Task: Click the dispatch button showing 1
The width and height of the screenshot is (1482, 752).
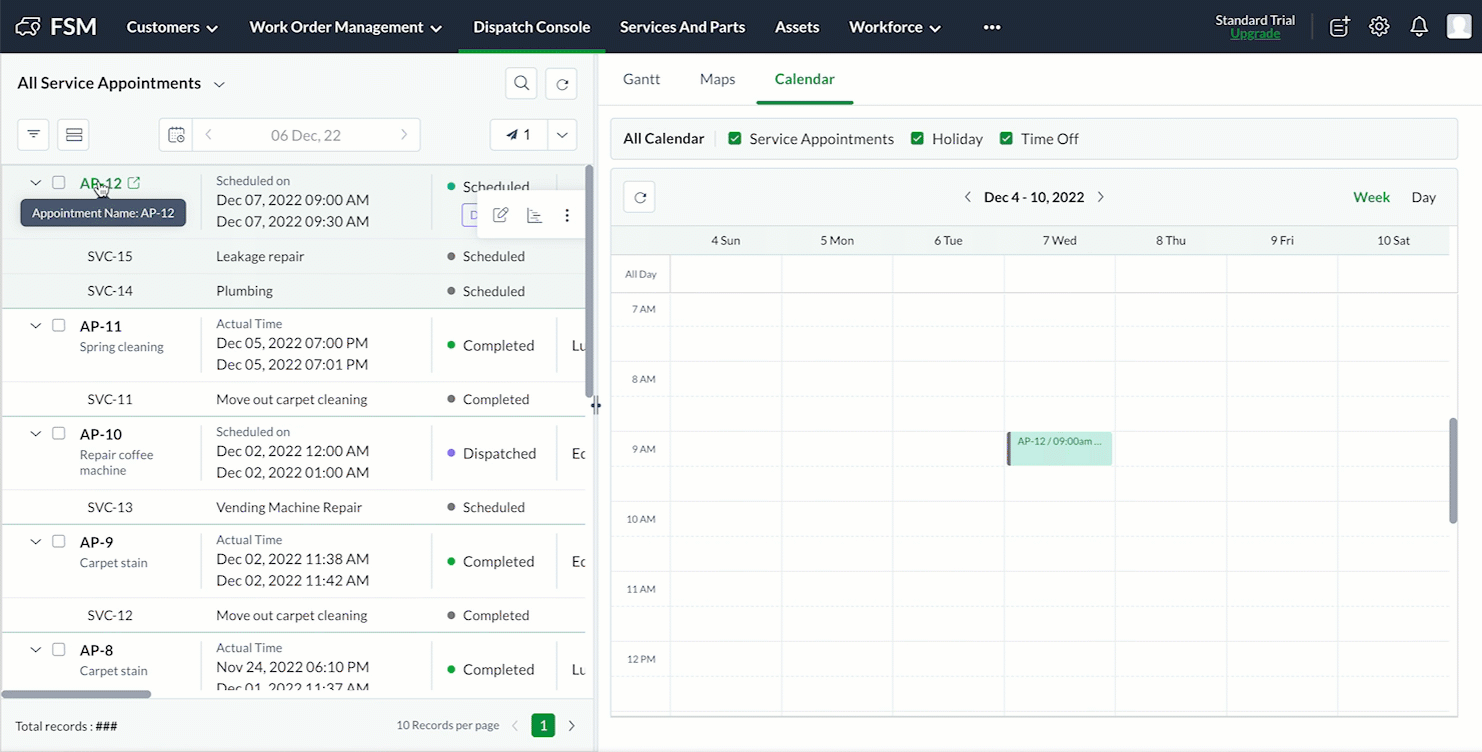Action: coord(519,134)
